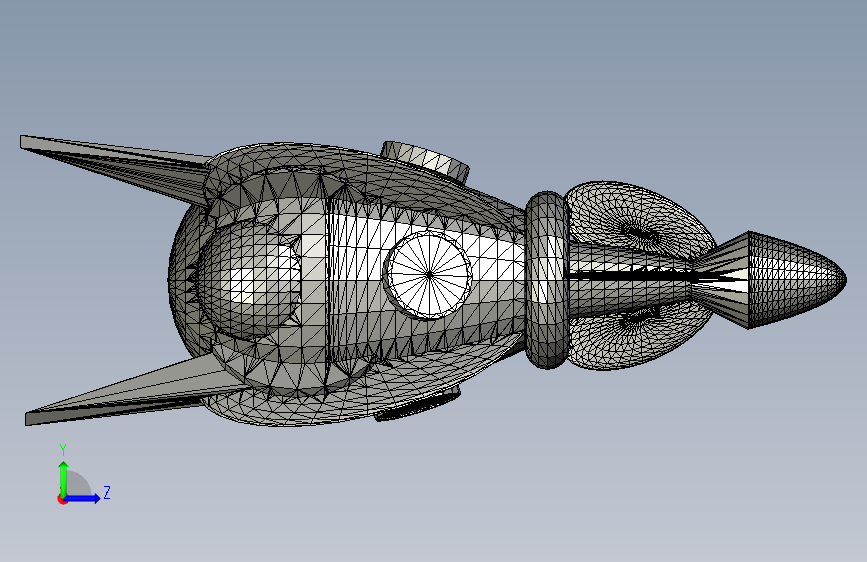Select the green Y axis arrow
This screenshot has width=867, height=562.
pos(64,478)
